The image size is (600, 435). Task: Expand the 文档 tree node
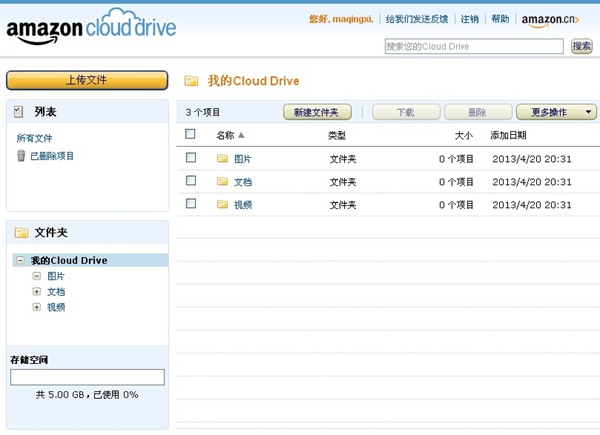pyautogui.click(x=36, y=292)
